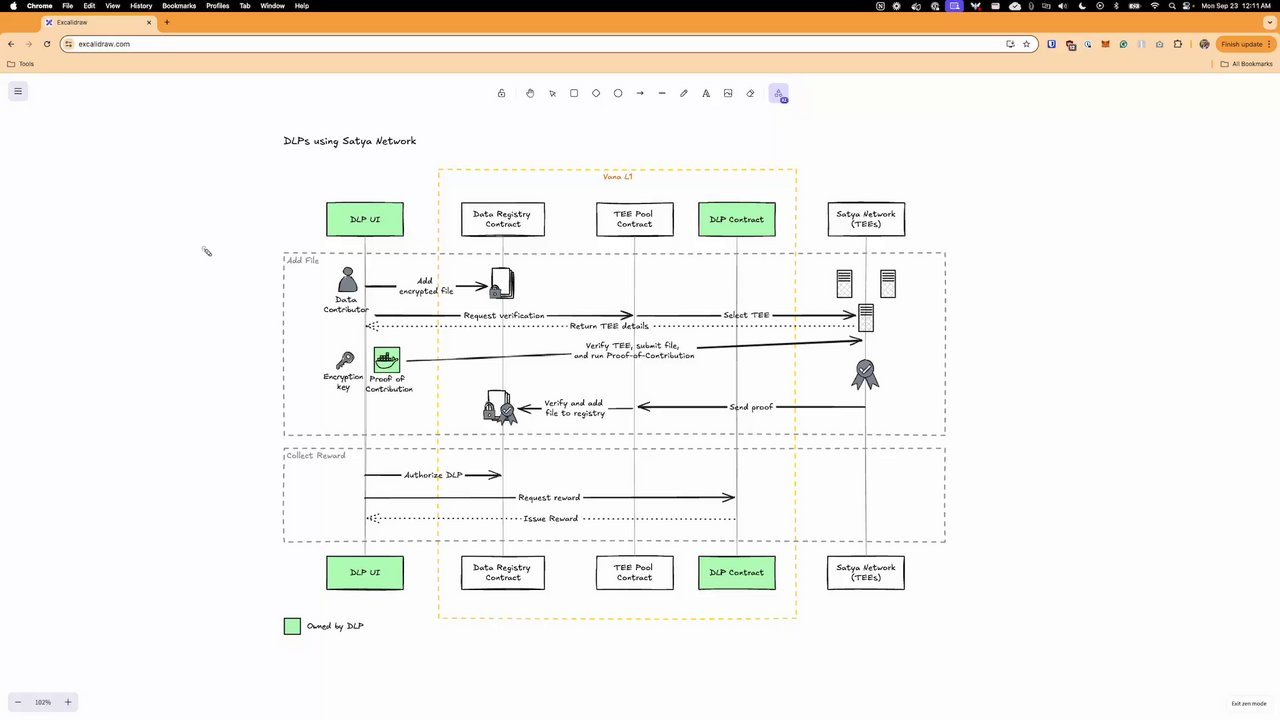
Task: Close the Excalidraw tab
Action: 150,22
